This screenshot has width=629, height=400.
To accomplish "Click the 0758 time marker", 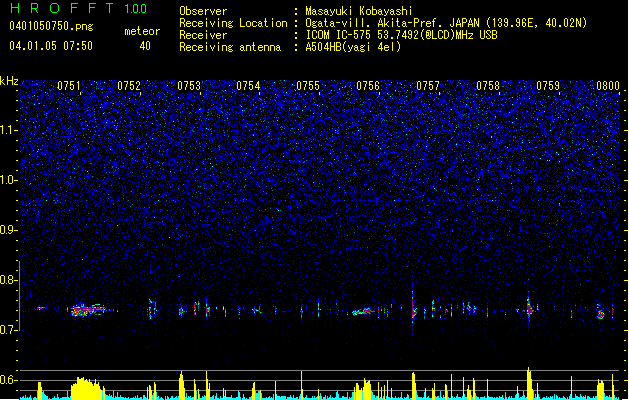I will [x=488, y=86].
